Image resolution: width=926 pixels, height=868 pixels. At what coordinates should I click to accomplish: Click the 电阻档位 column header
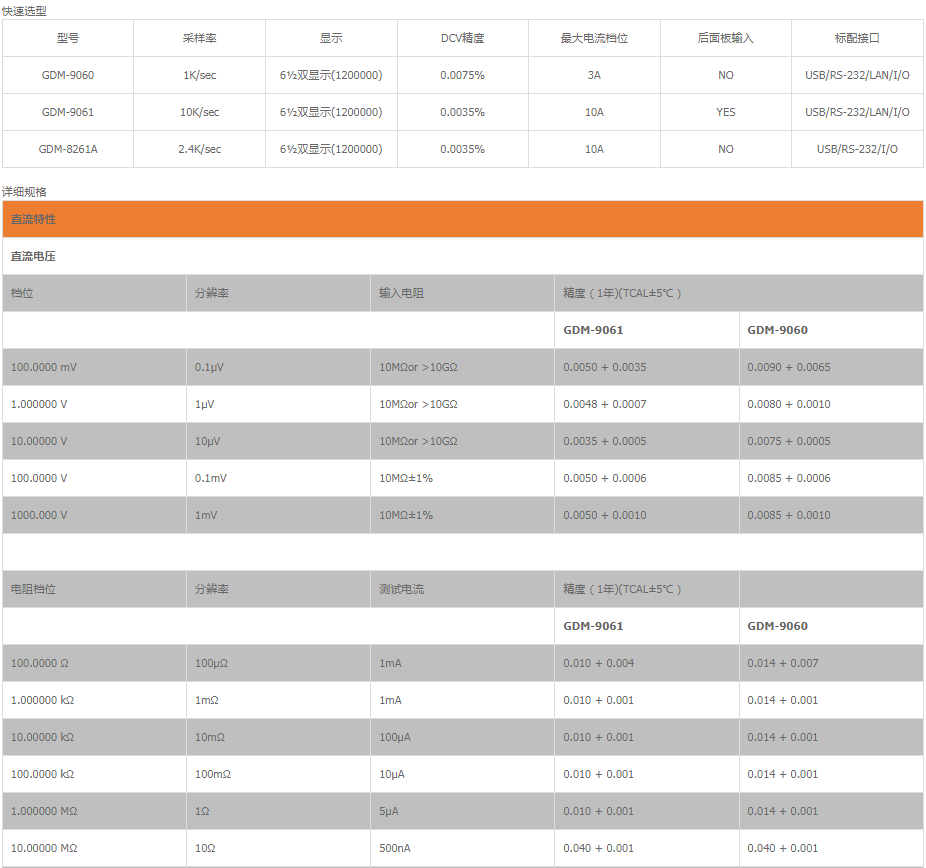click(x=94, y=589)
